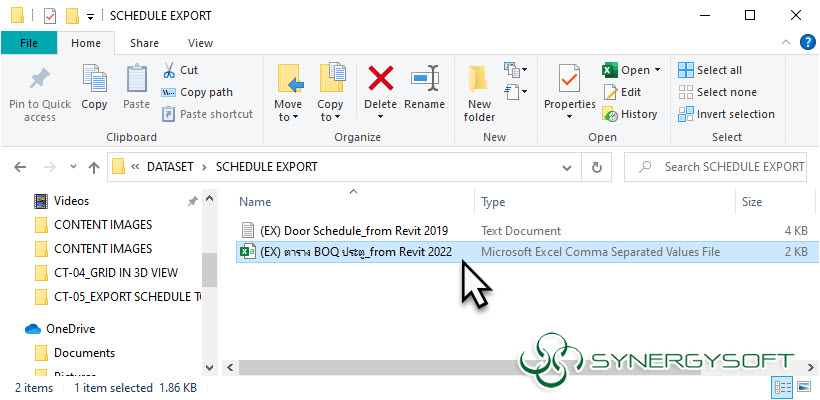The width and height of the screenshot is (820, 400).
Task: Click the Forward navigation arrow
Action: pyautogui.click(x=49, y=167)
